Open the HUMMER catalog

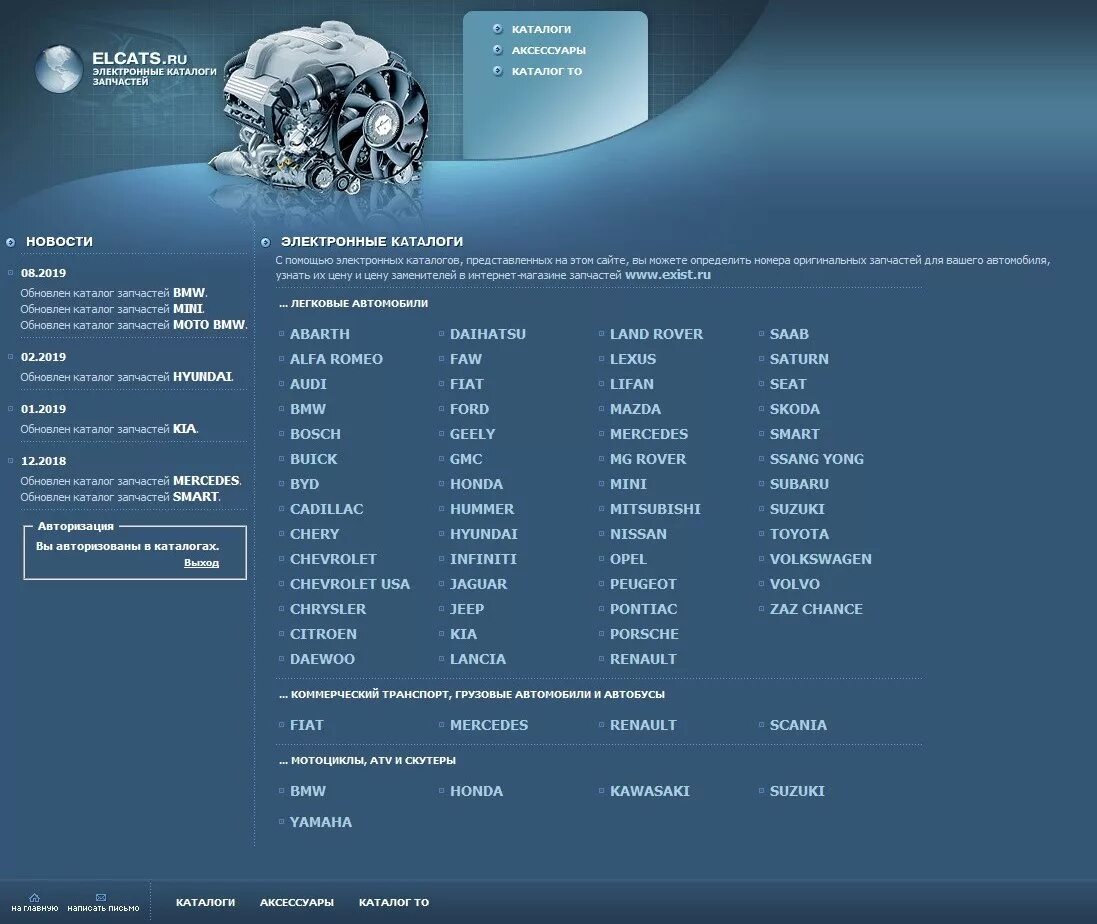tap(482, 509)
